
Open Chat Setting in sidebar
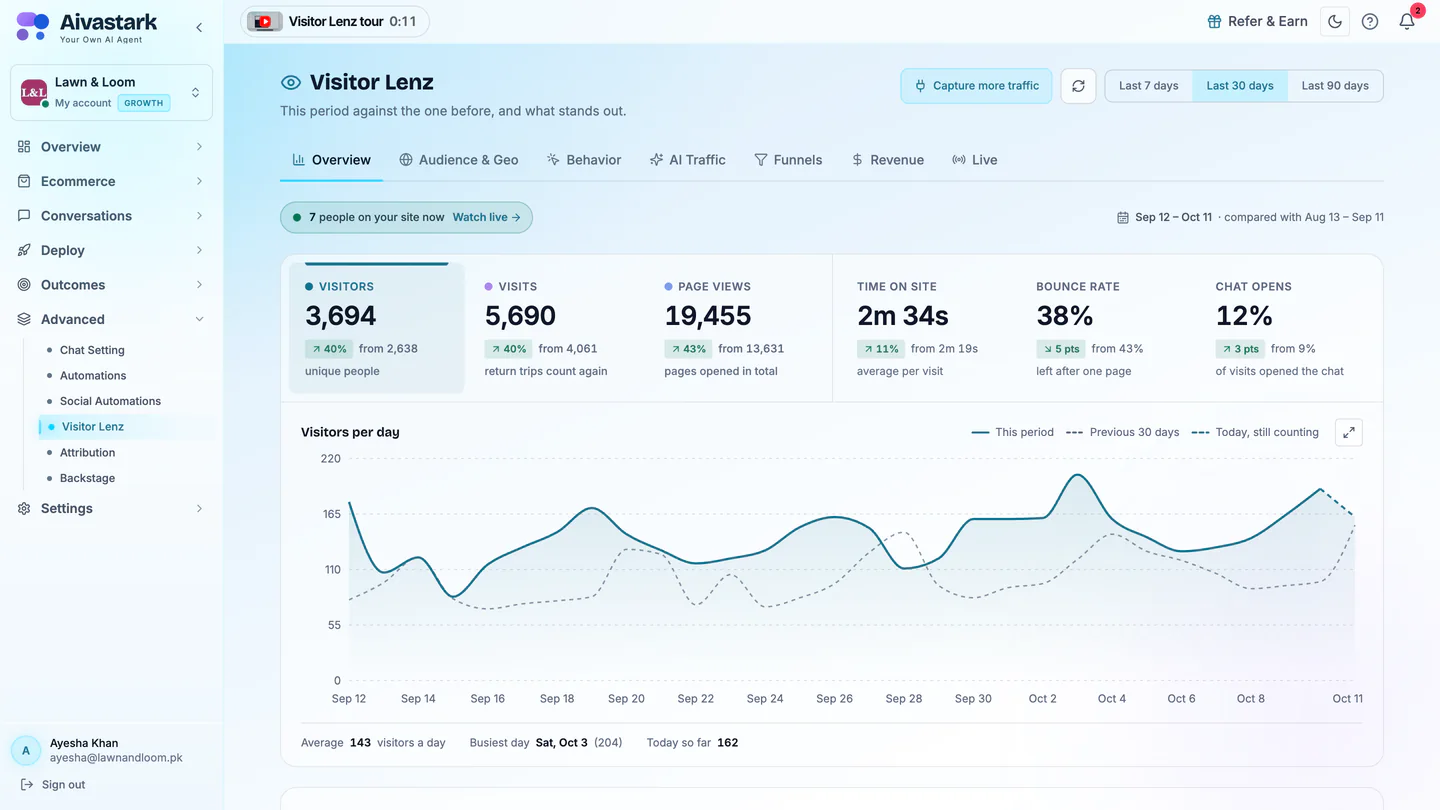92,350
